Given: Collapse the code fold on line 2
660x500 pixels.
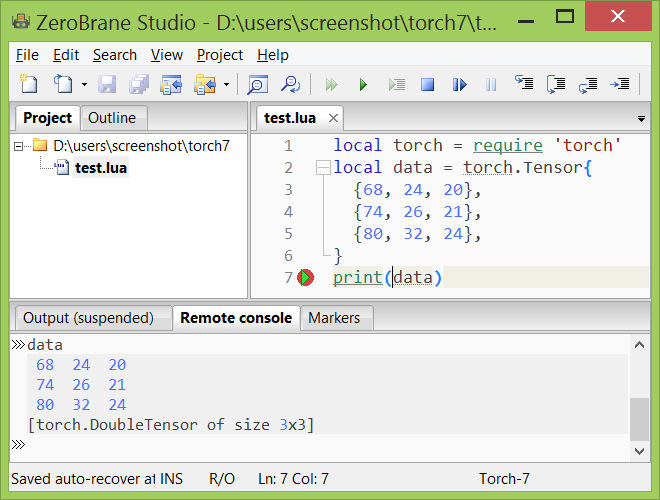Looking at the screenshot, I should click(323, 168).
